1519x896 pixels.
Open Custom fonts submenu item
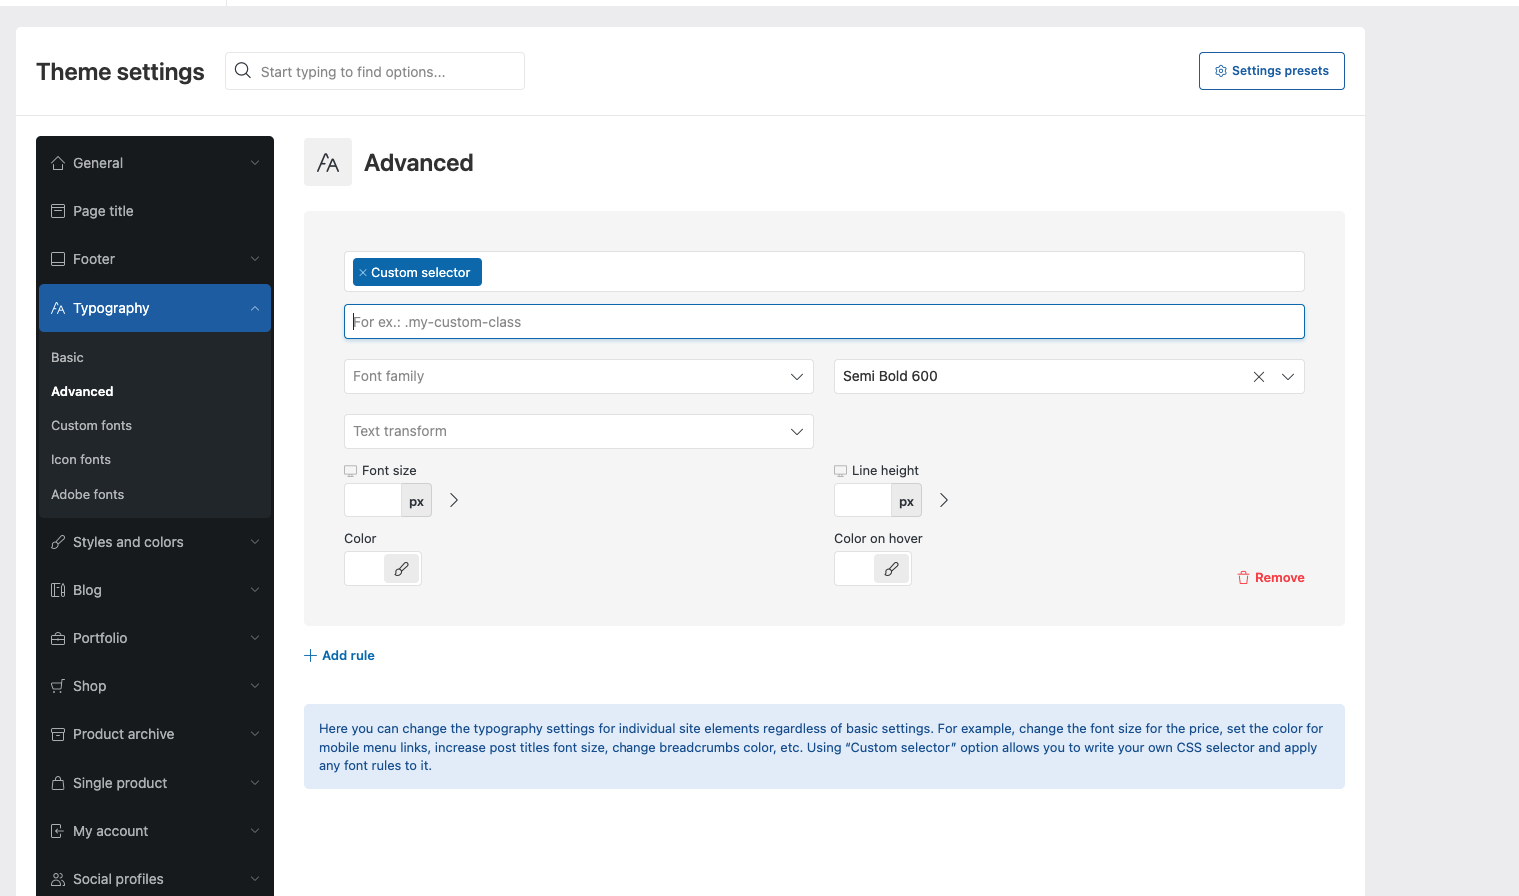tap(91, 426)
